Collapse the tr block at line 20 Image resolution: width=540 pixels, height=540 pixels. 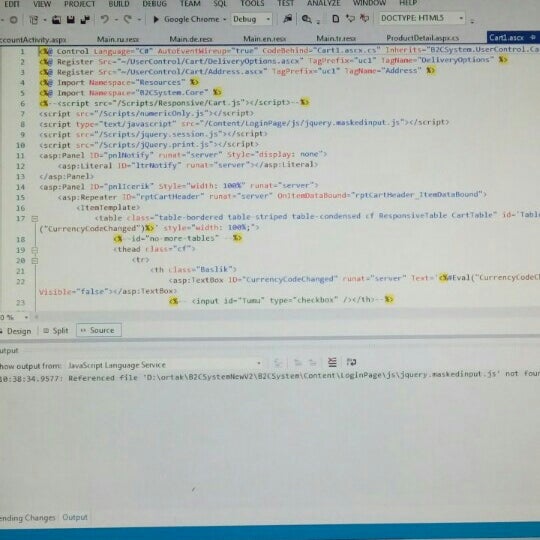[34, 261]
